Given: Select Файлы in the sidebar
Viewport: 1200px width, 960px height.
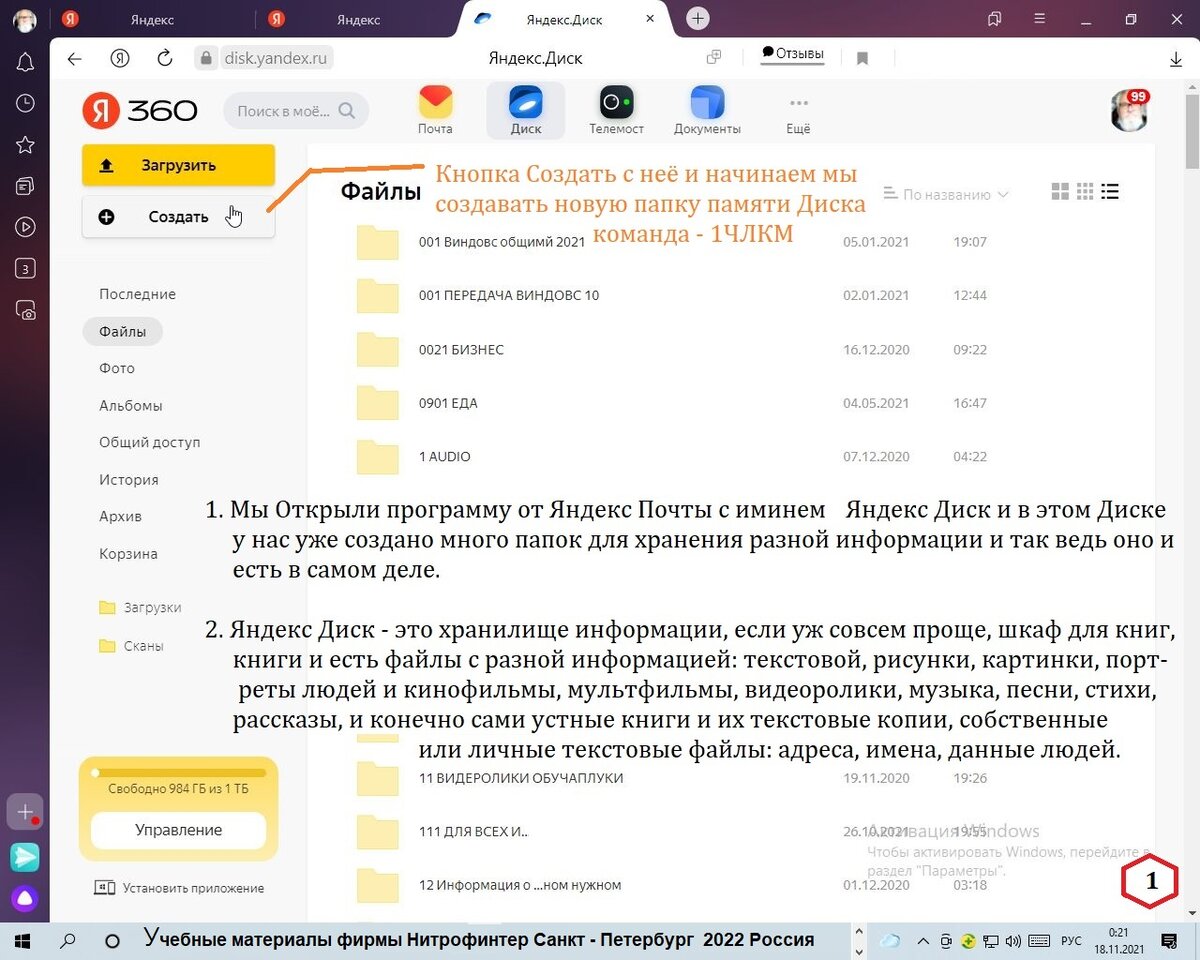Looking at the screenshot, I should pos(122,331).
